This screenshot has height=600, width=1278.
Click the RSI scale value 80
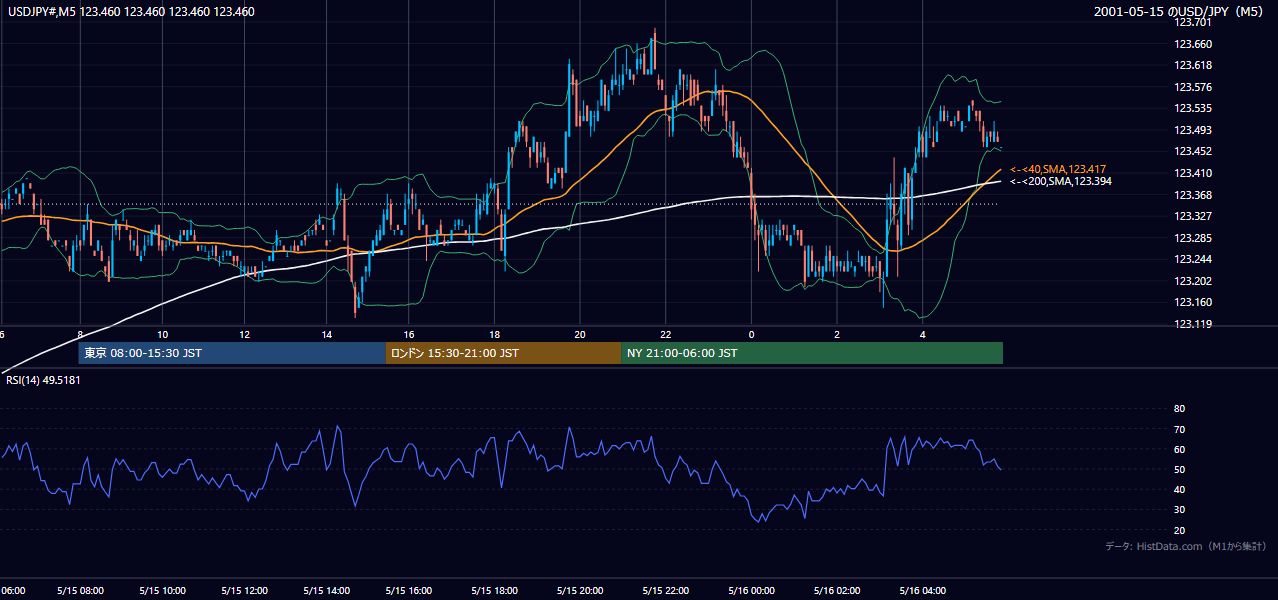(x=1179, y=409)
